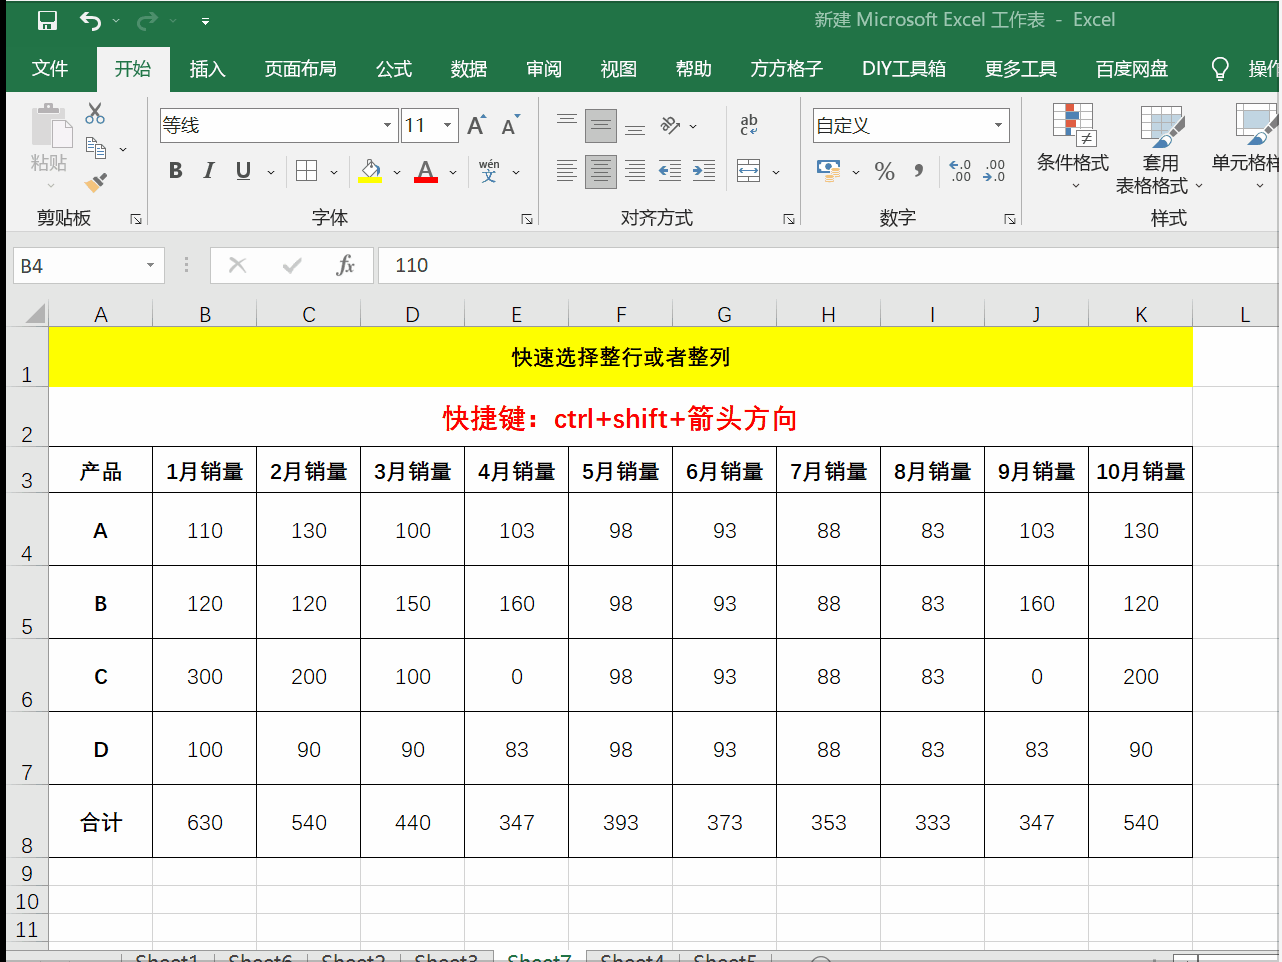The image size is (1282, 962).
Task: Toggle Bold formatting
Action: click(x=176, y=171)
